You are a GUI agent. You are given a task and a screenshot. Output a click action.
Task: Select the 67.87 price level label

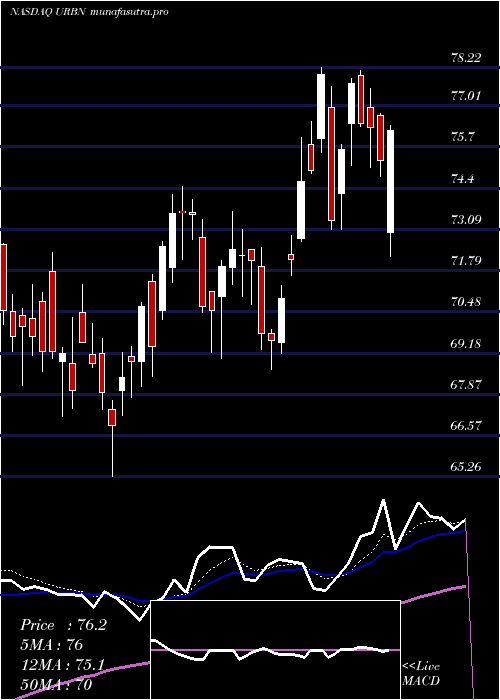click(467, 384)
